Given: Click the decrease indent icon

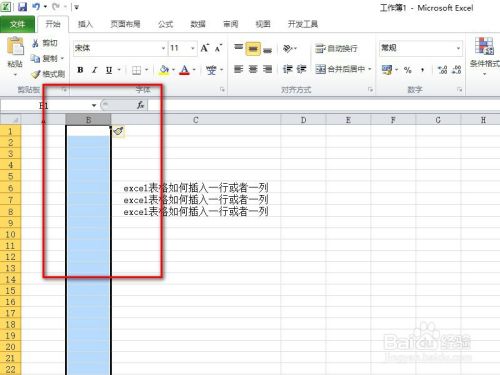Looking at the screenshot, I should pyautogui.click(x=287, y=69).
